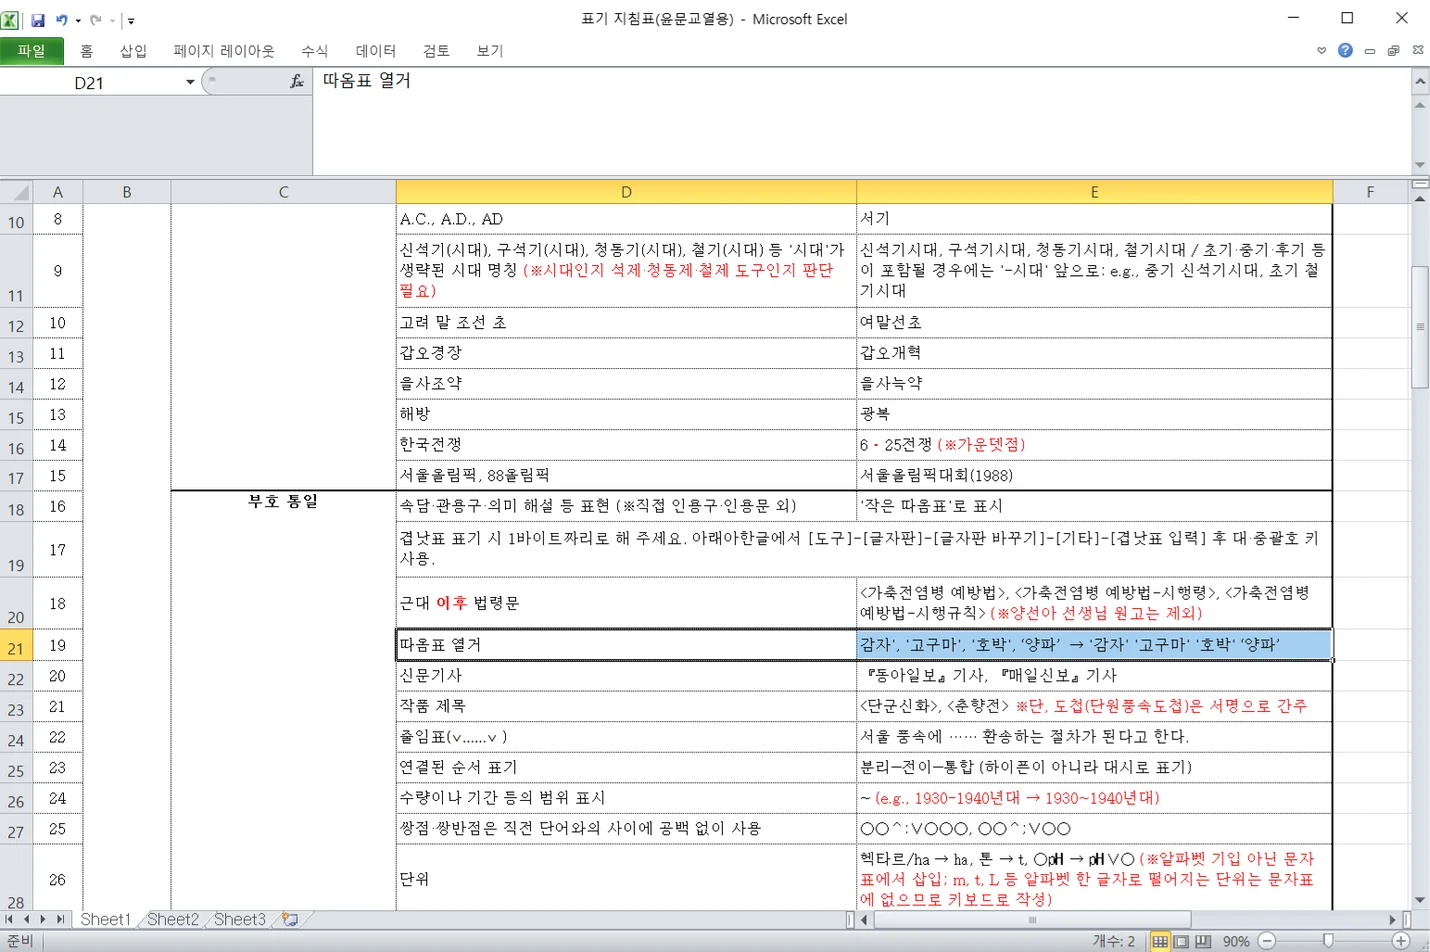Minimize the workbook window inside Excel
The image size is (1430, 952).
(1370, 50)
